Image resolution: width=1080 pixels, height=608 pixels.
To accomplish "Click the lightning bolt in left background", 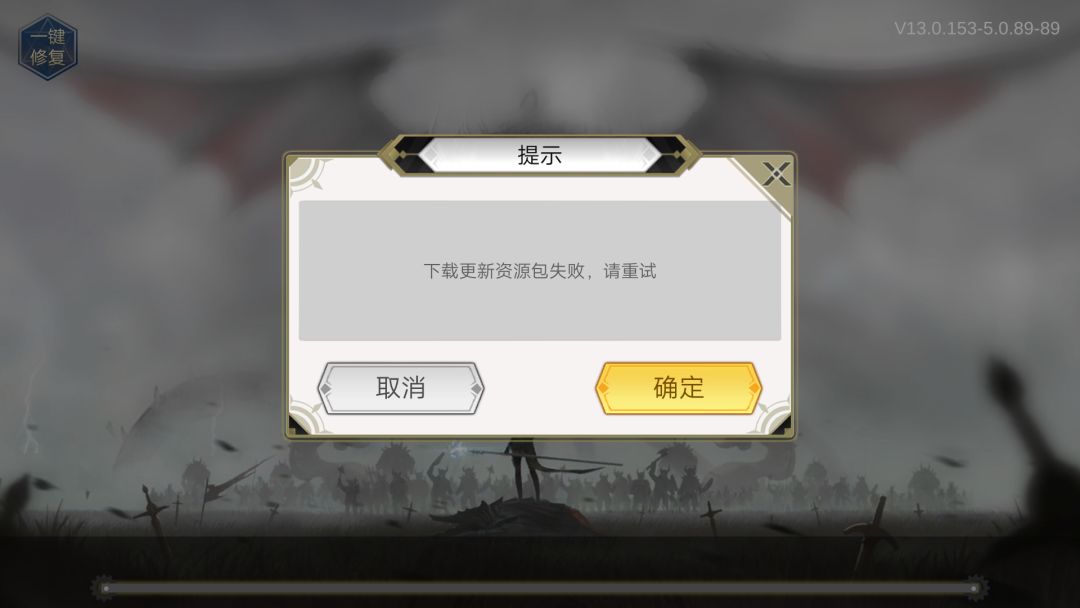I will (x=30, y=420).
